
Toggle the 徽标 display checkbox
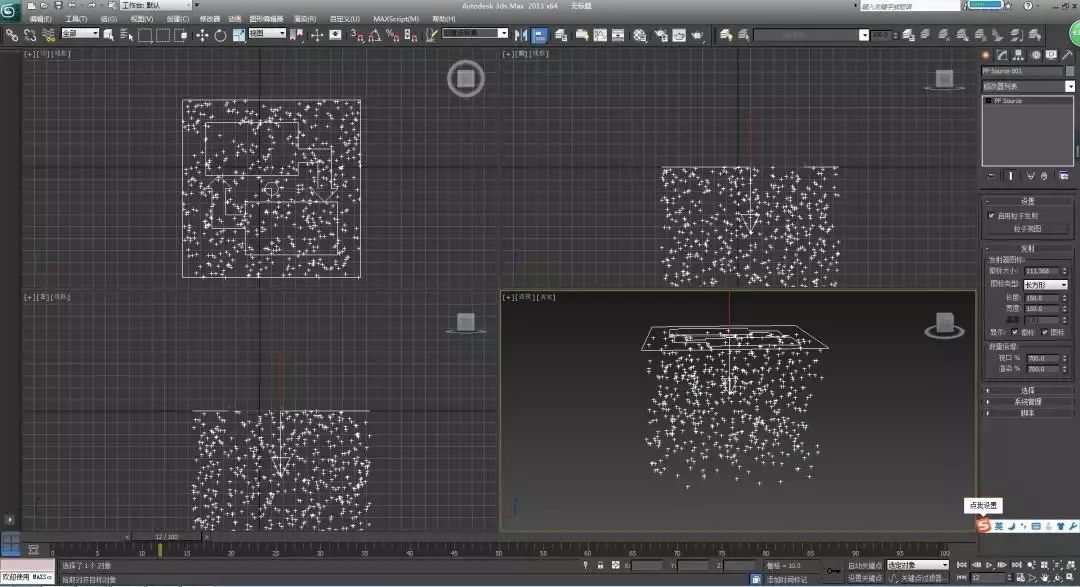tap(1015, 332)
